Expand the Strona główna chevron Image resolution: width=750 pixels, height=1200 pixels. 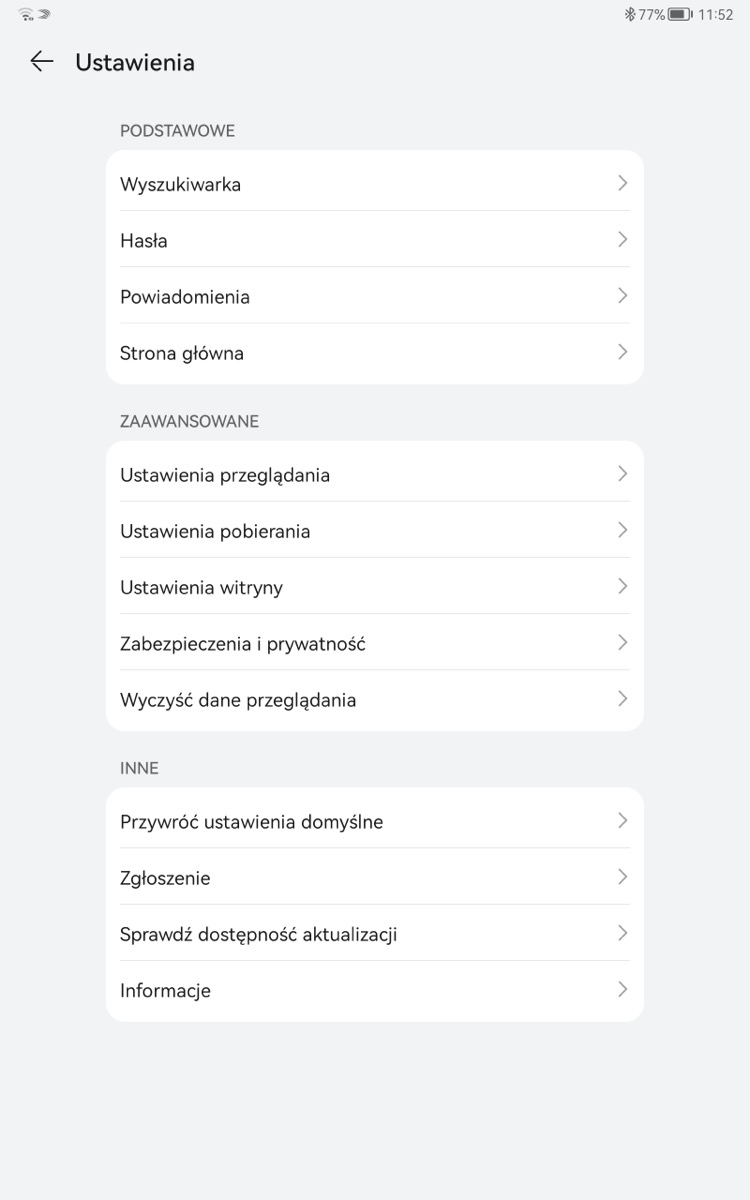[622, 352]
